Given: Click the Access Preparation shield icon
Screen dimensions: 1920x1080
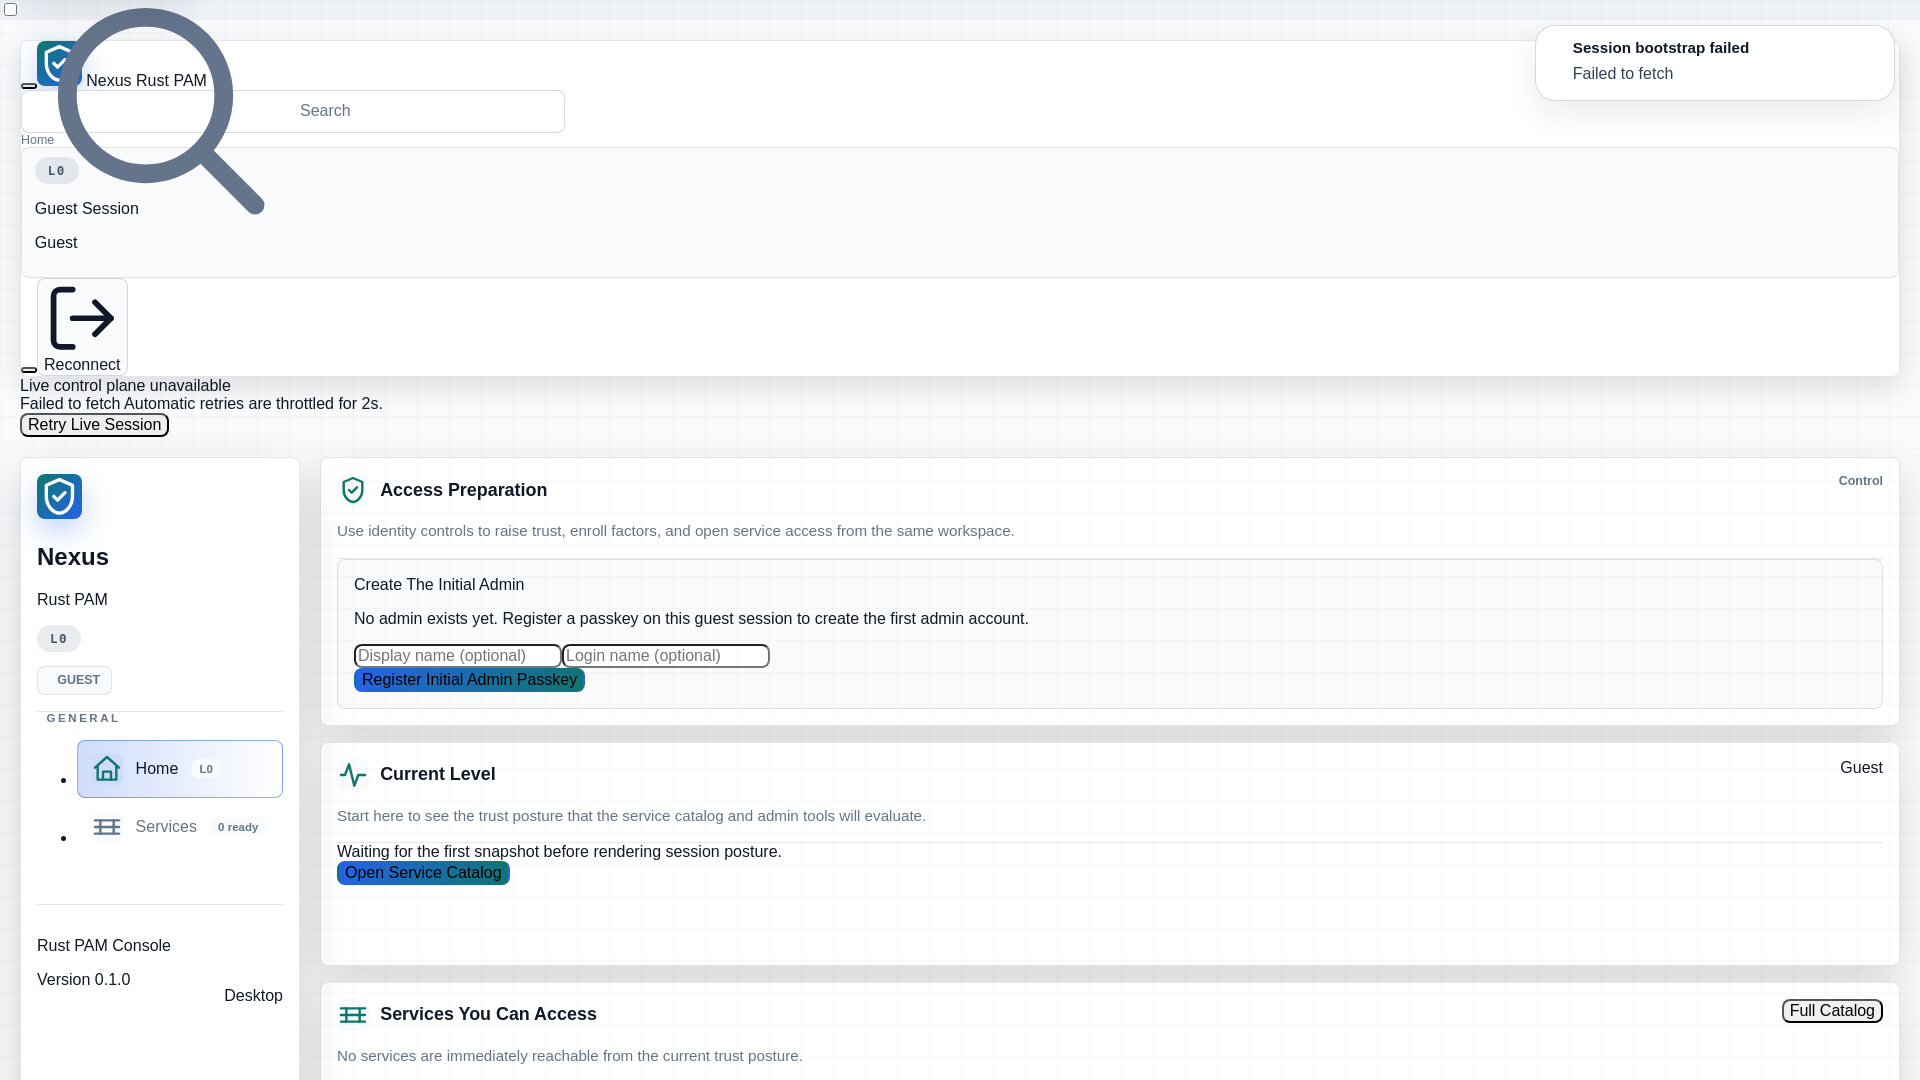Looking at the screenshot, I should coord(353,490).
